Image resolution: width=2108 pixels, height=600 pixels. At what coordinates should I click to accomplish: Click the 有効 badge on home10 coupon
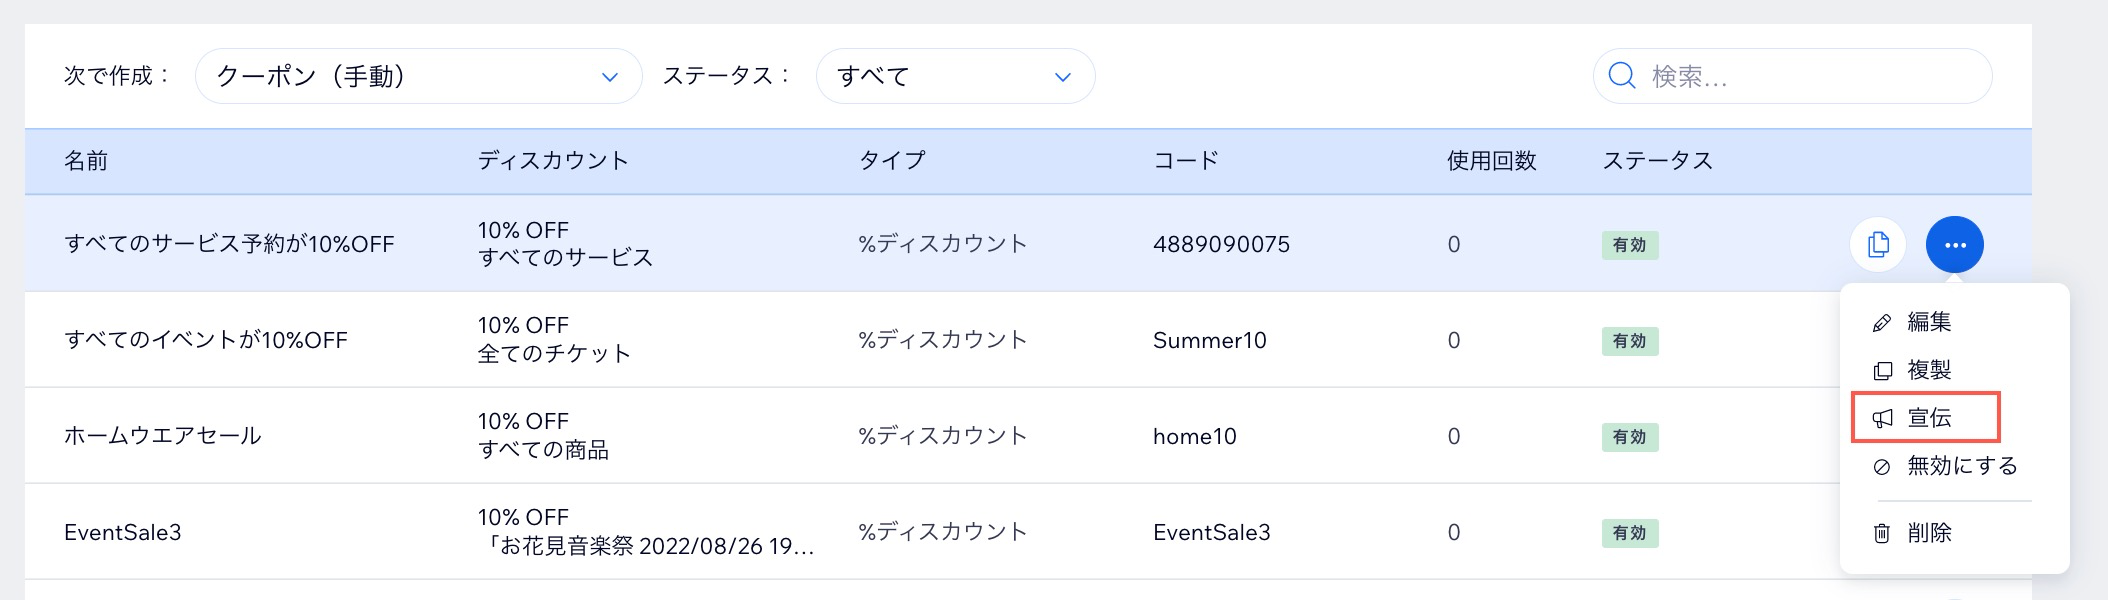(1630, 437)
